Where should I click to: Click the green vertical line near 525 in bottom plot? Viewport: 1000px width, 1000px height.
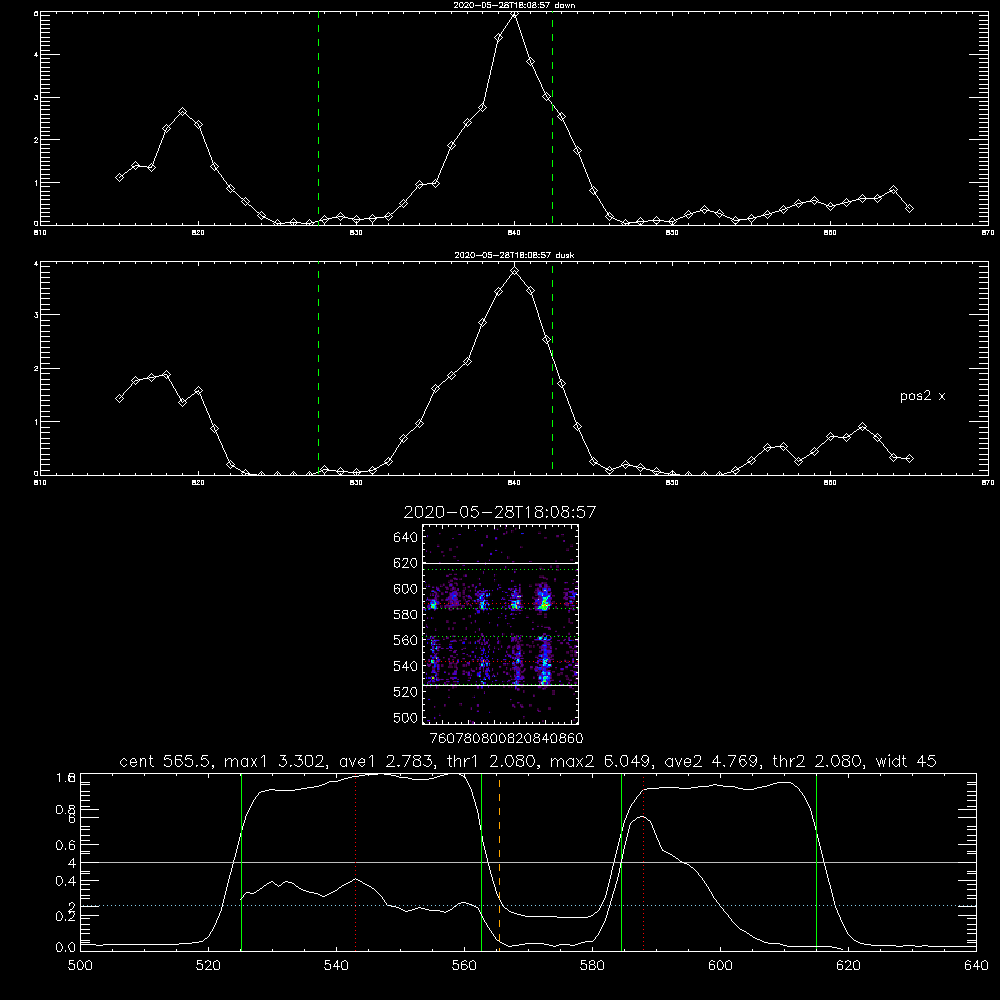click(241, 861)
